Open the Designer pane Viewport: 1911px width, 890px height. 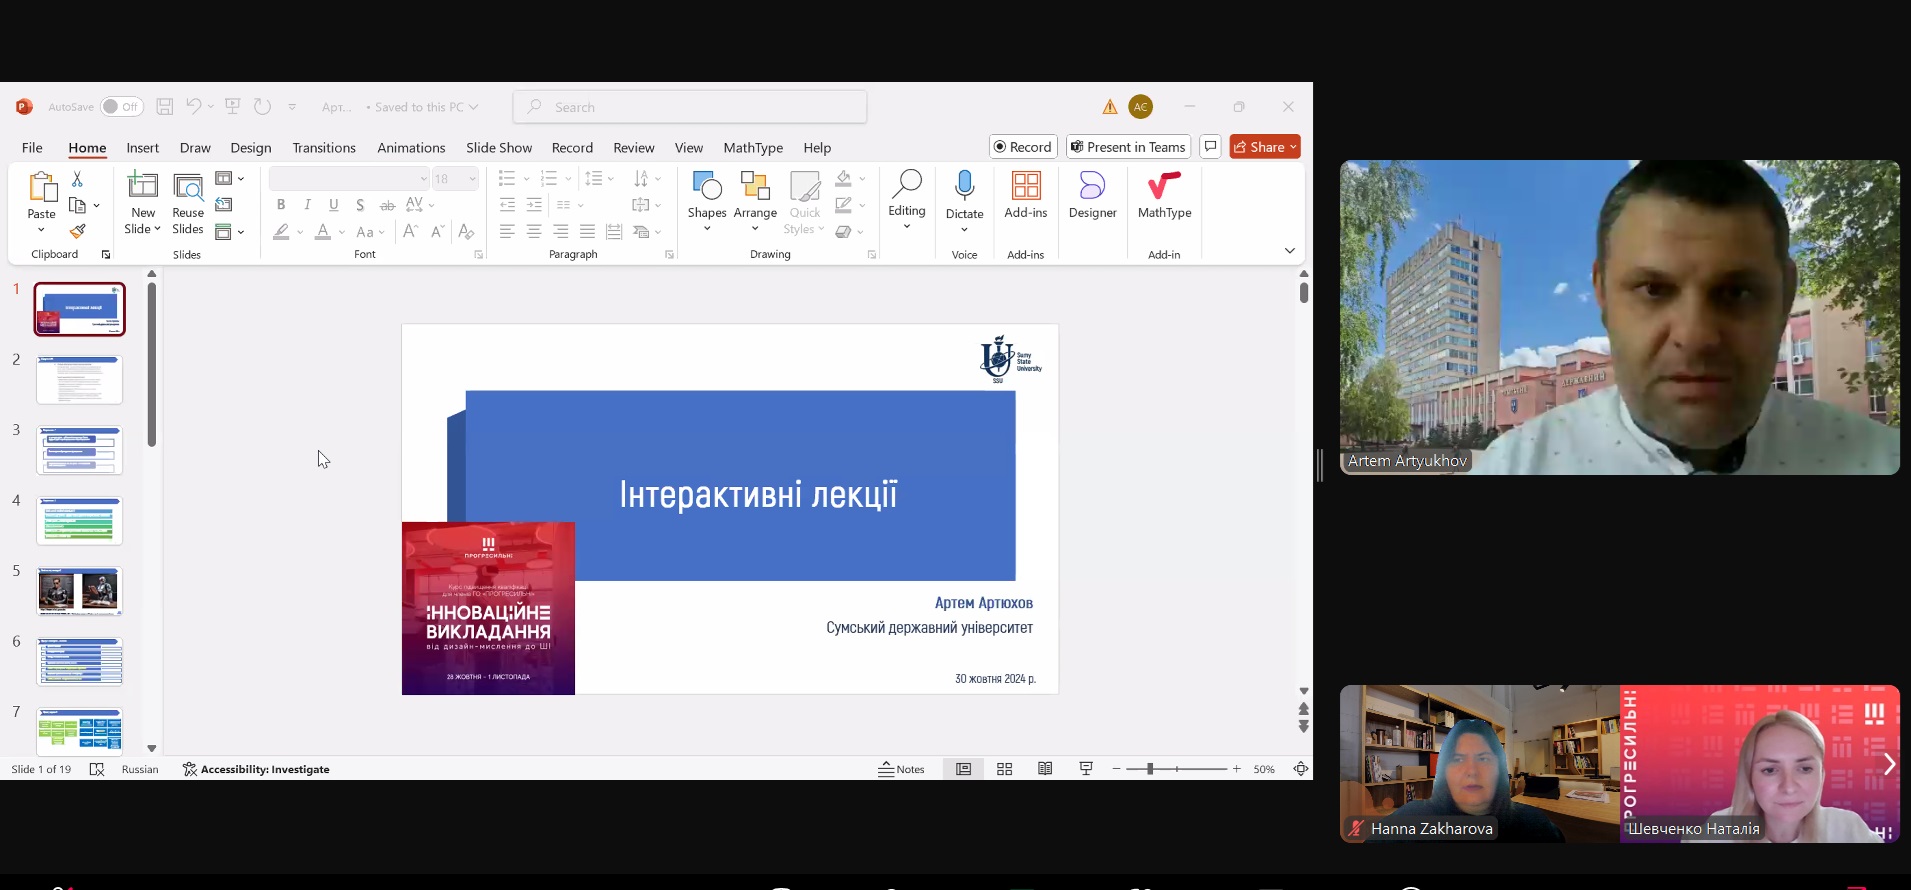tap(1092, 195)
